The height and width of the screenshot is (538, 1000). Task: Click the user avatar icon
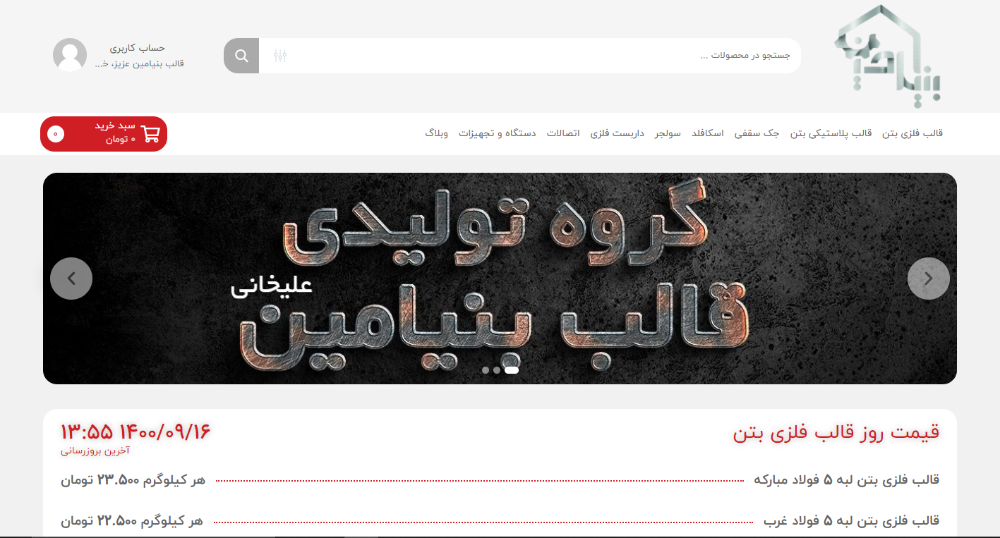70,55
